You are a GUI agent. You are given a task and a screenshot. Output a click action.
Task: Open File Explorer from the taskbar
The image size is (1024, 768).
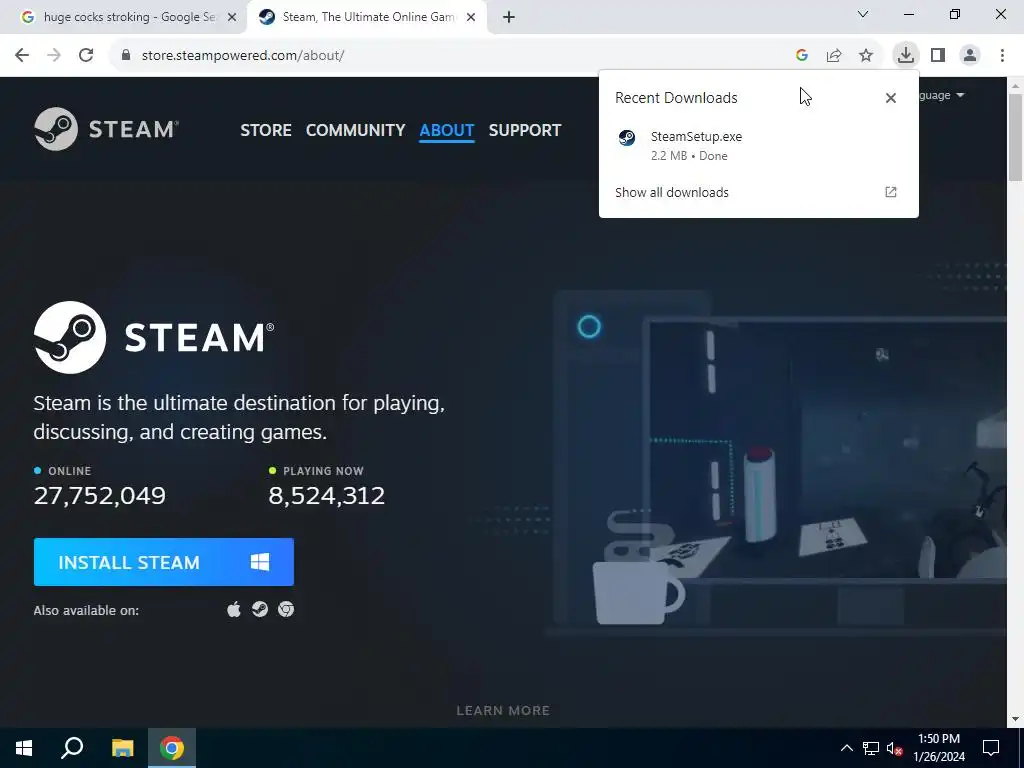tap(122, 748)
